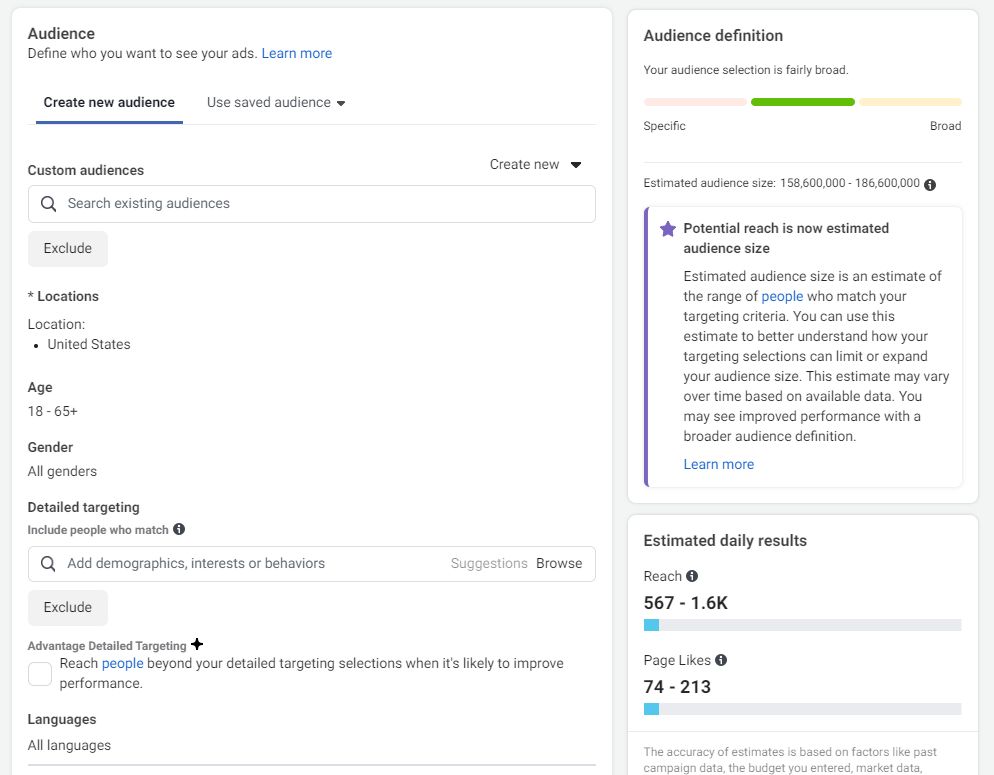The width and height of the screenshot is (994, 775).
Task: Click the Specific gauge label
Action: point(664,125)
